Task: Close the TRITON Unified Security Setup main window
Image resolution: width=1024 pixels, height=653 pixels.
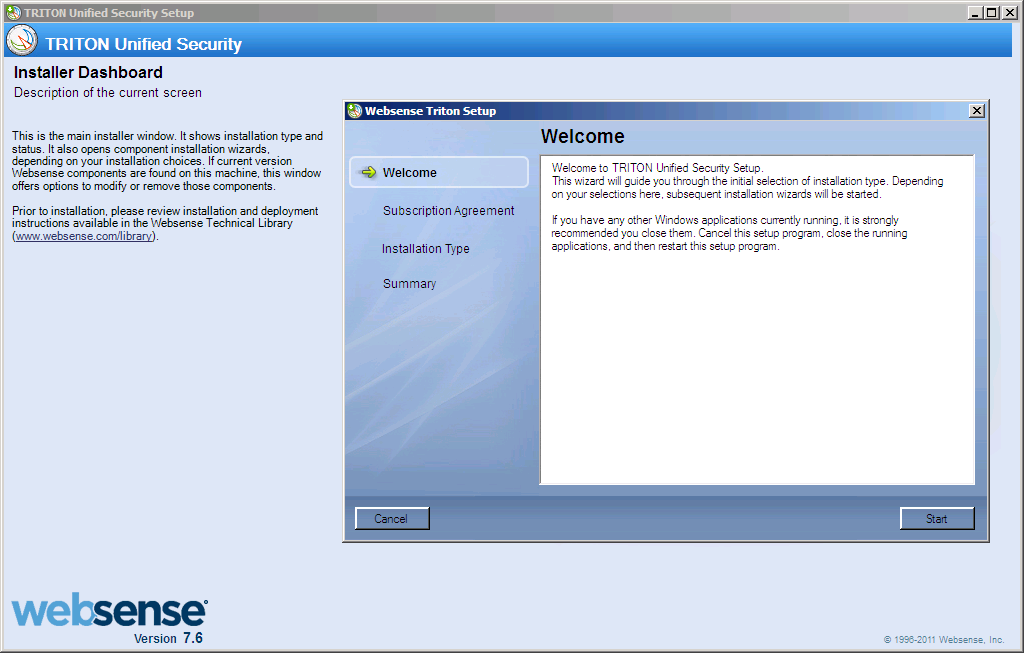Action: 1009,12
